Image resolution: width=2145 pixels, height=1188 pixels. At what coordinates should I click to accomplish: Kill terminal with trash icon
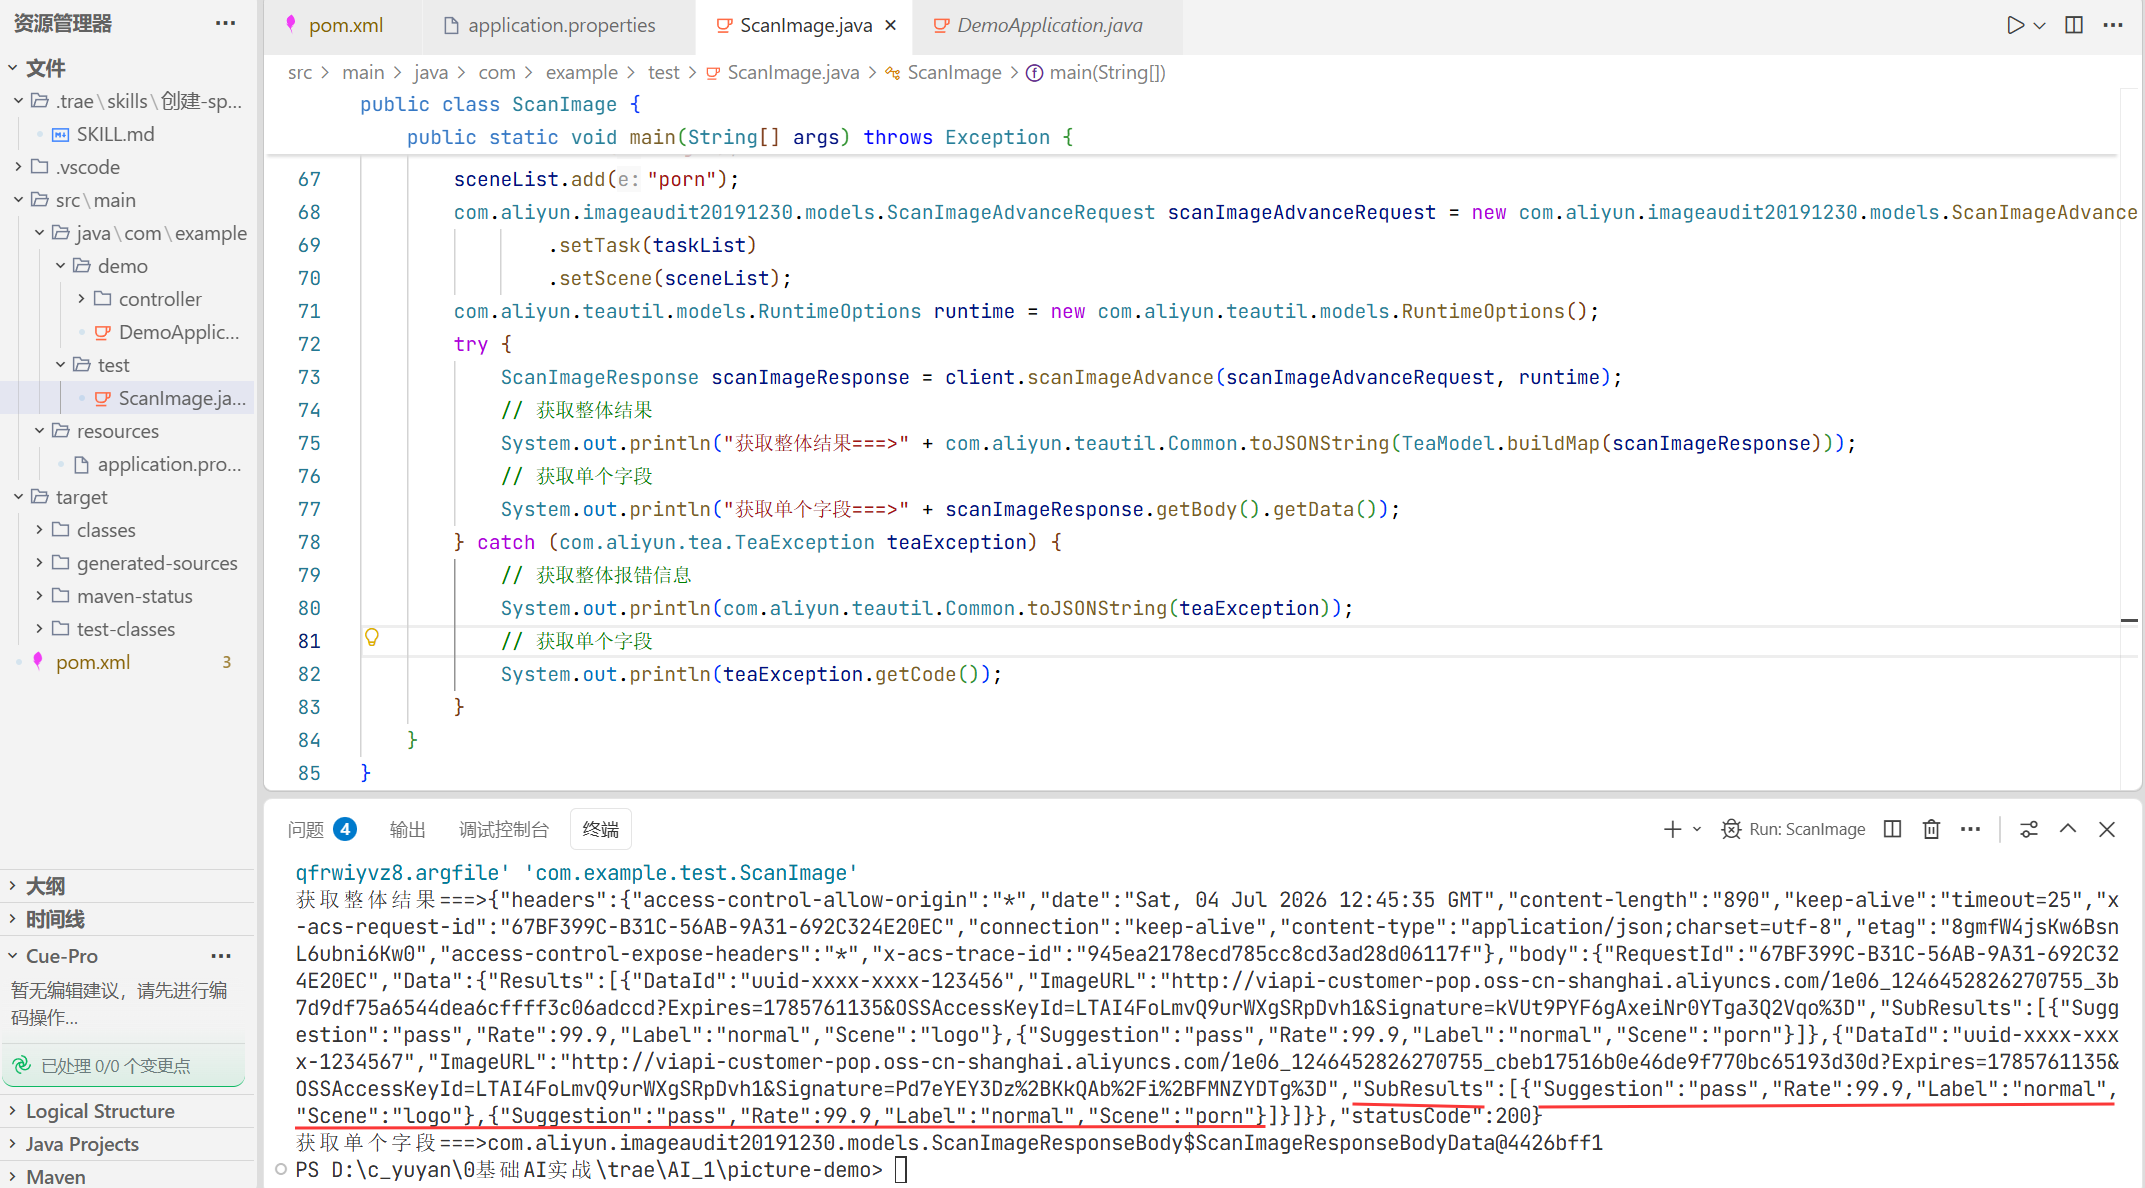pos(1931,829)
